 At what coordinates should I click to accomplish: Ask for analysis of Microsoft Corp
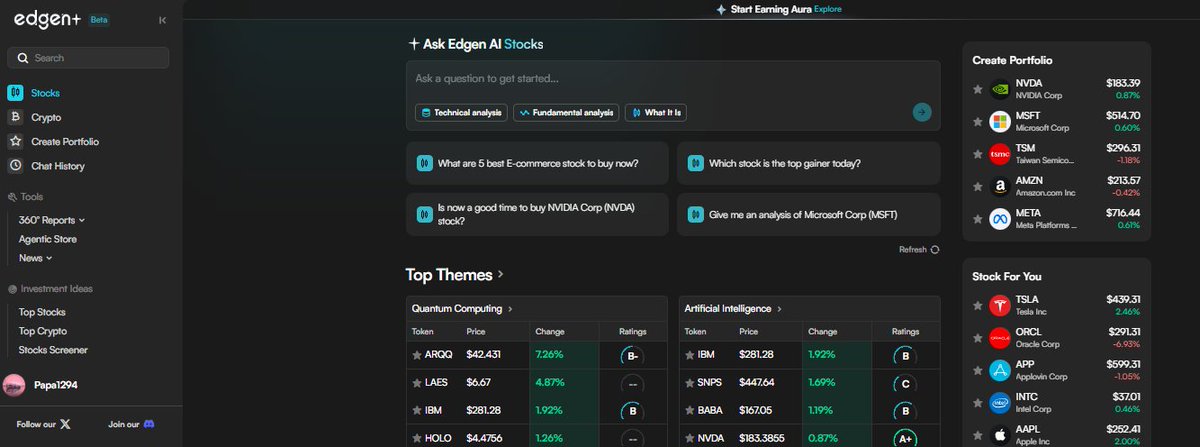(x=808, y=214)
